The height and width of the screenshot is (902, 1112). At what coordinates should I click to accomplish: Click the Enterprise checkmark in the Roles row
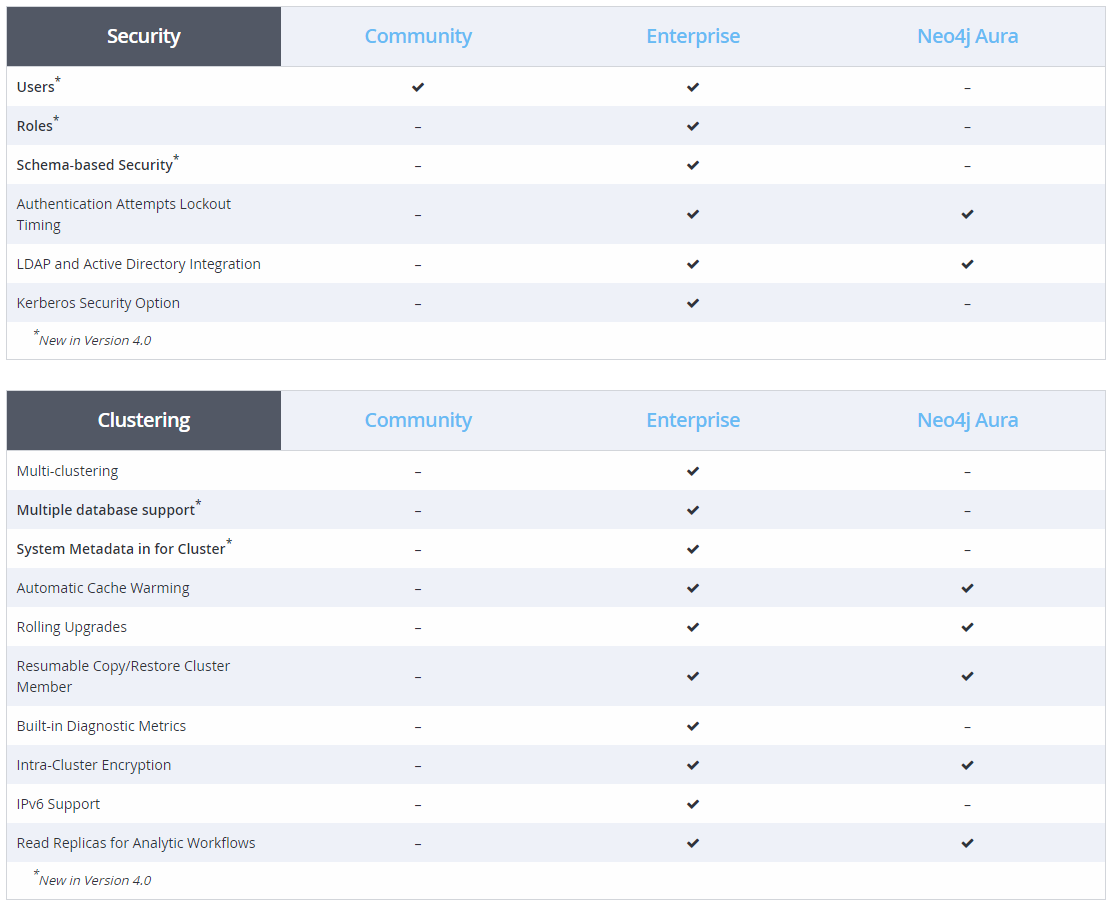693,126
